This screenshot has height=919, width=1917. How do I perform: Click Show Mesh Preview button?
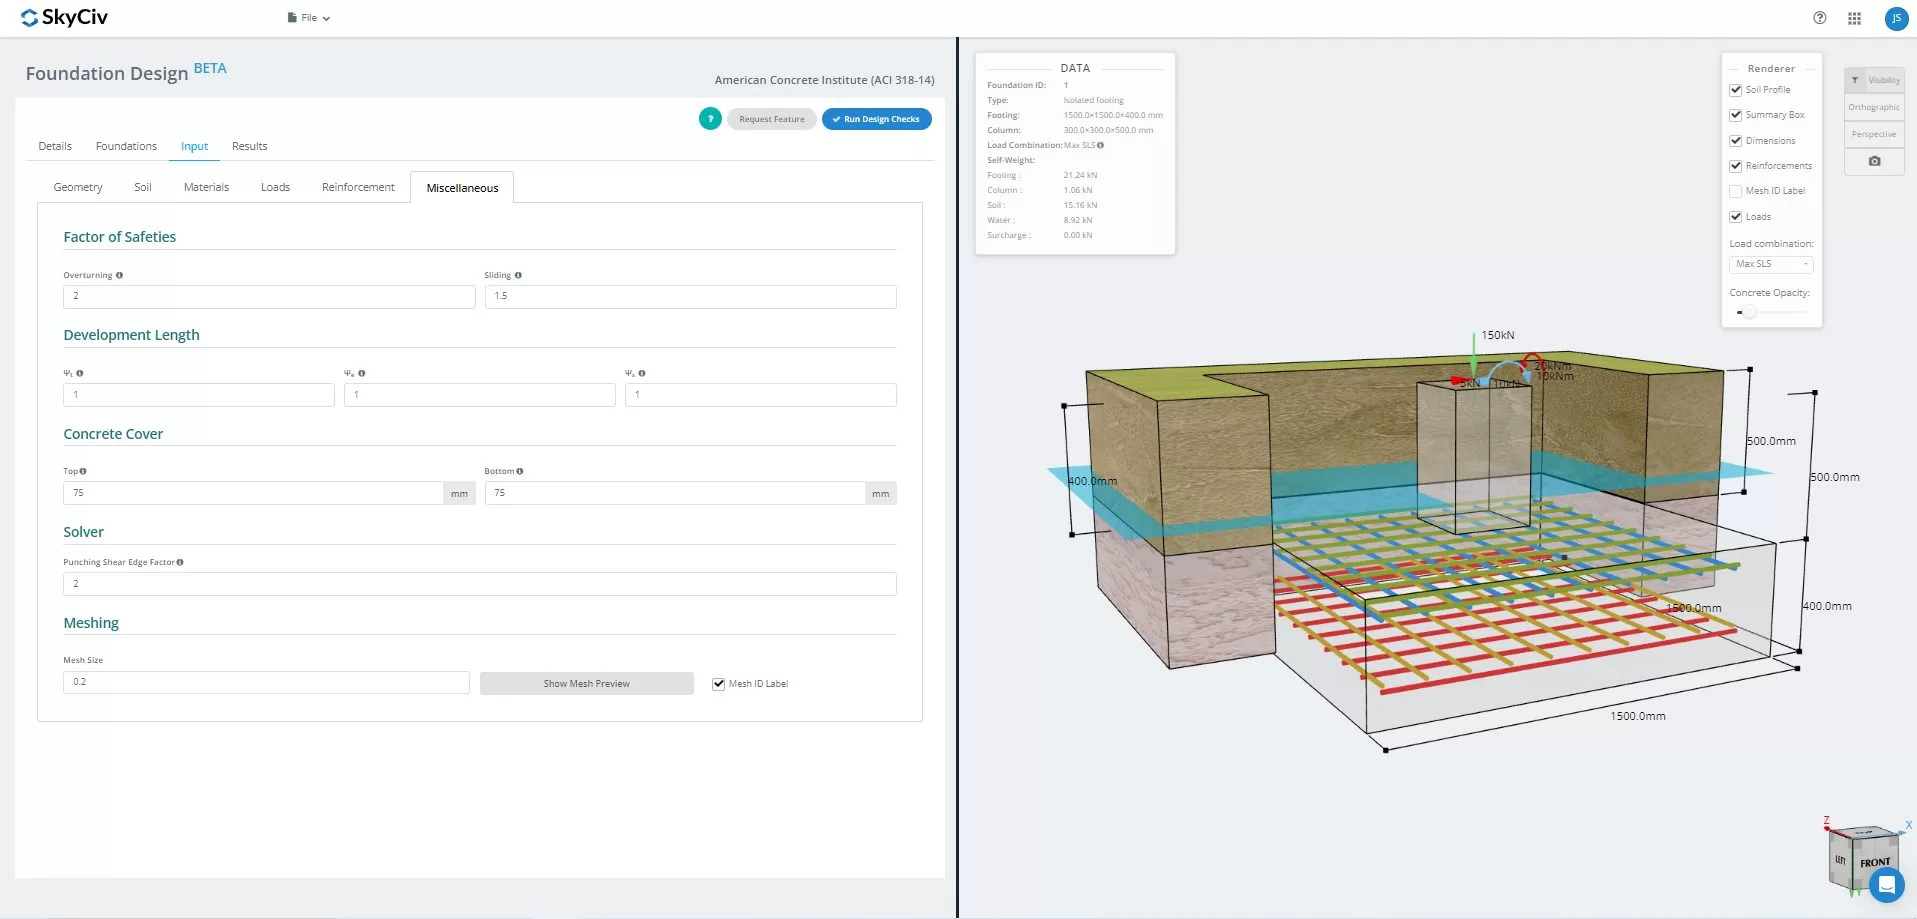(587, 683)
